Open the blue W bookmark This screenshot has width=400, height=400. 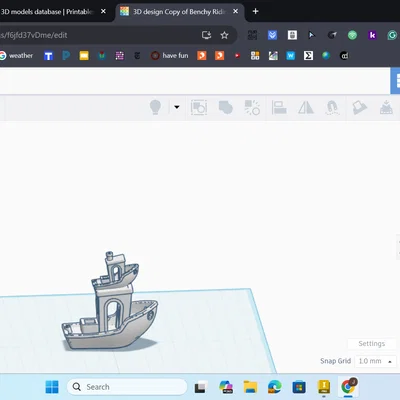291,56
